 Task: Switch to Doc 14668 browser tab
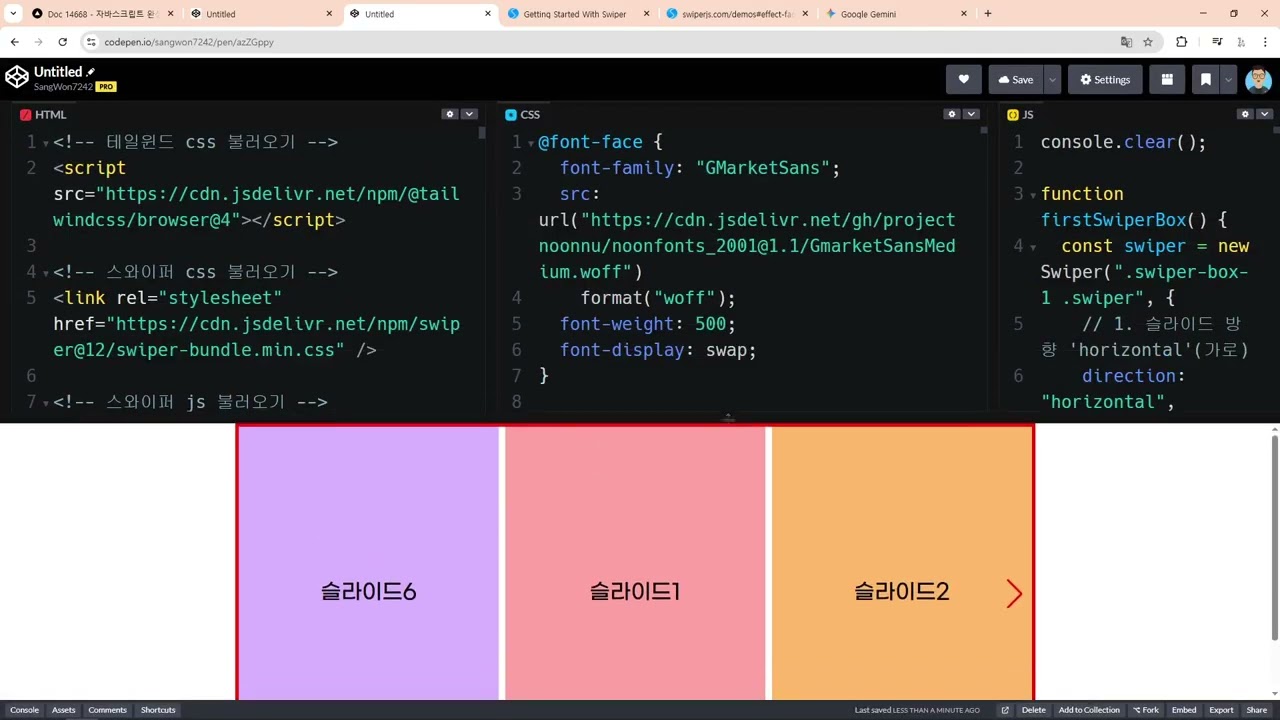(x=102, y=14)
